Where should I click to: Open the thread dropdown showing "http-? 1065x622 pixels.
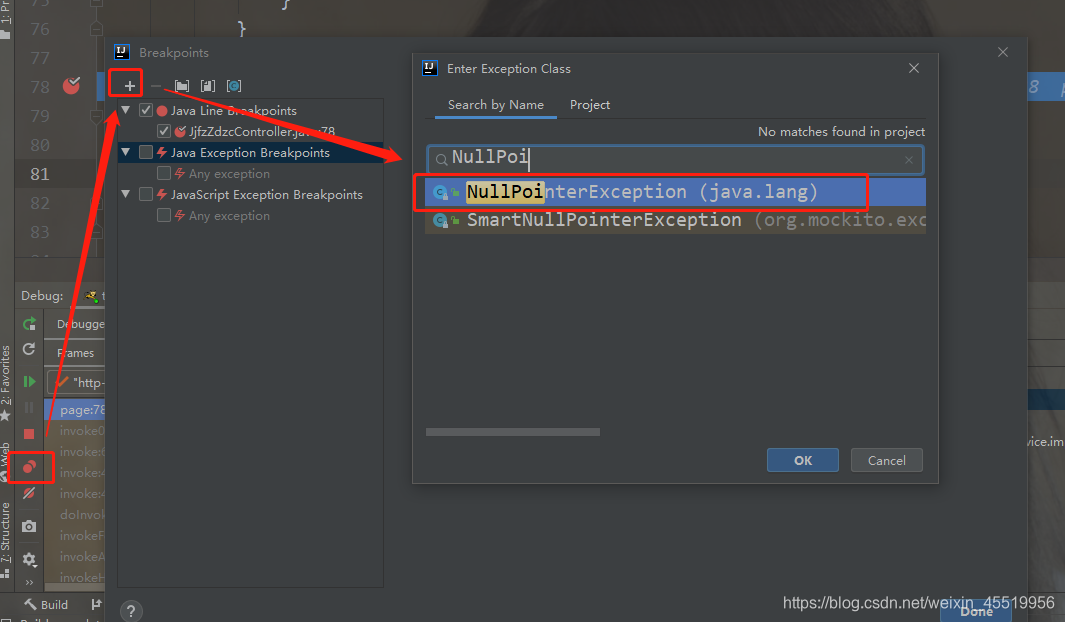pos(75,382)
